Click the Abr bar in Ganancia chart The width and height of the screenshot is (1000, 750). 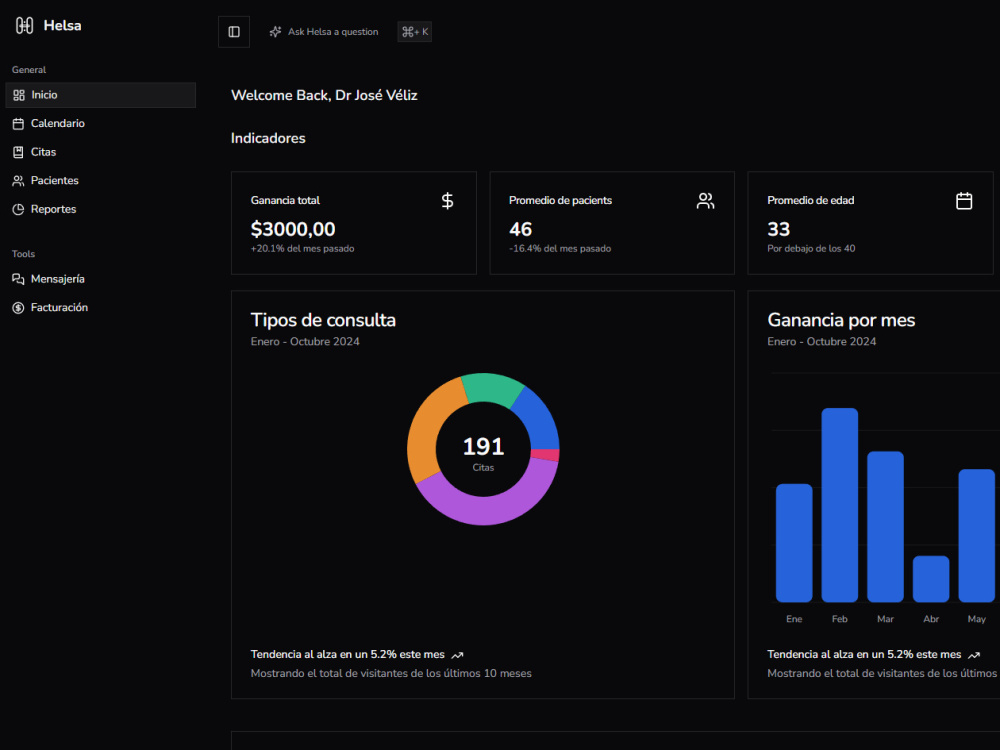tap(931, 579)
